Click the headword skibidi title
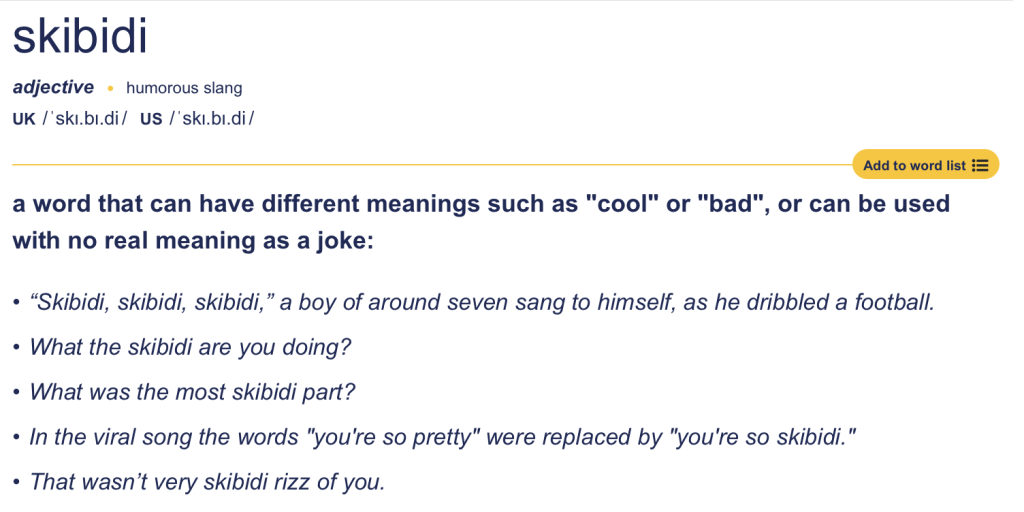This screenshot has width=1024, height=512. (x=80, y=38)
